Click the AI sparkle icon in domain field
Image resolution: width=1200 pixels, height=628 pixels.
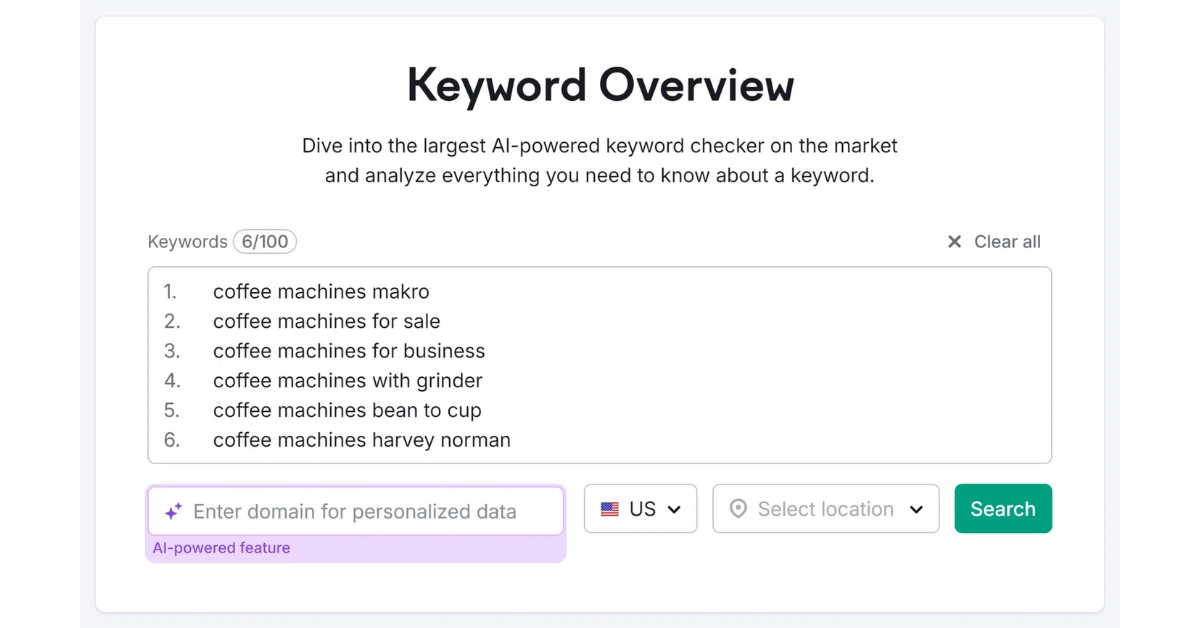click(173, 511)
